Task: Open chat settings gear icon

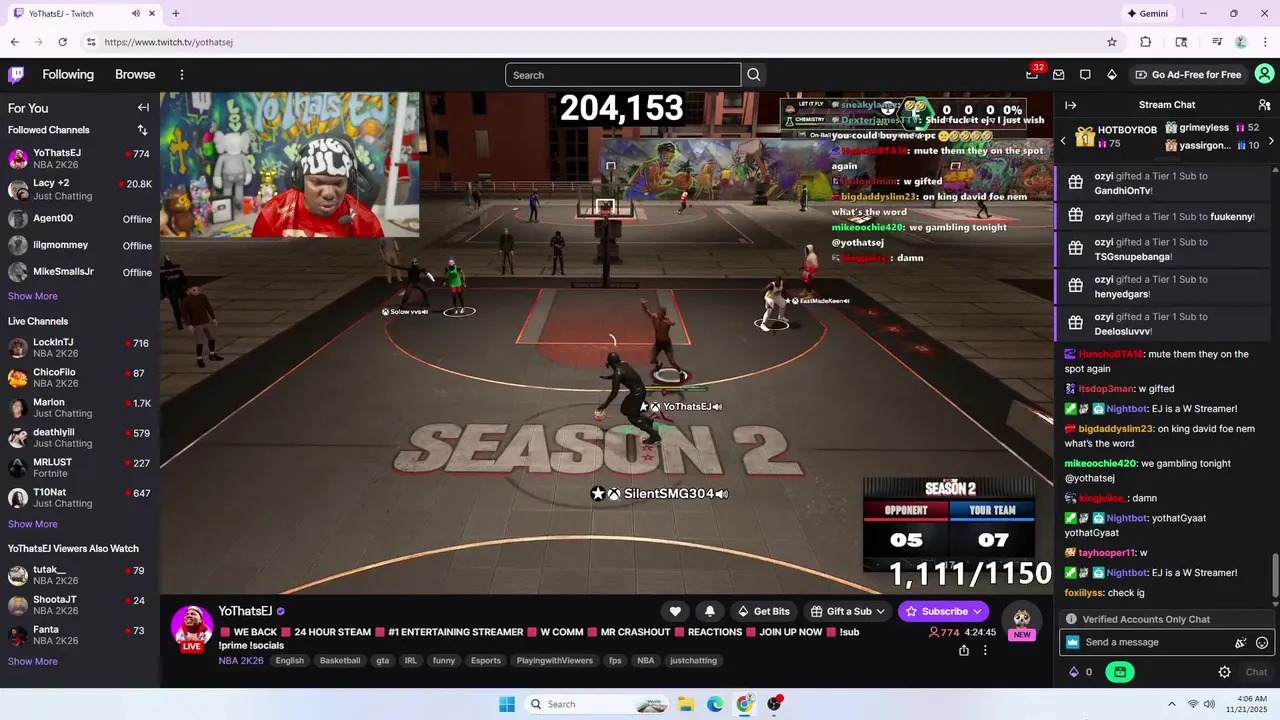Action: point(1224,672)
